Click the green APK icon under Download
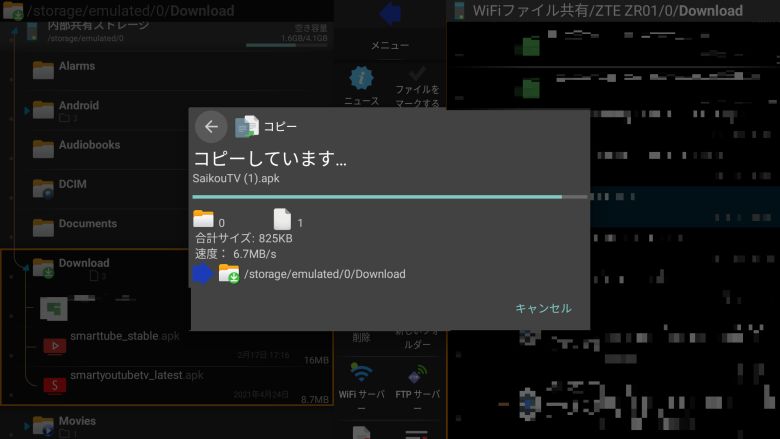The height and width of the screenshot is (439, 780). (54, 309)
